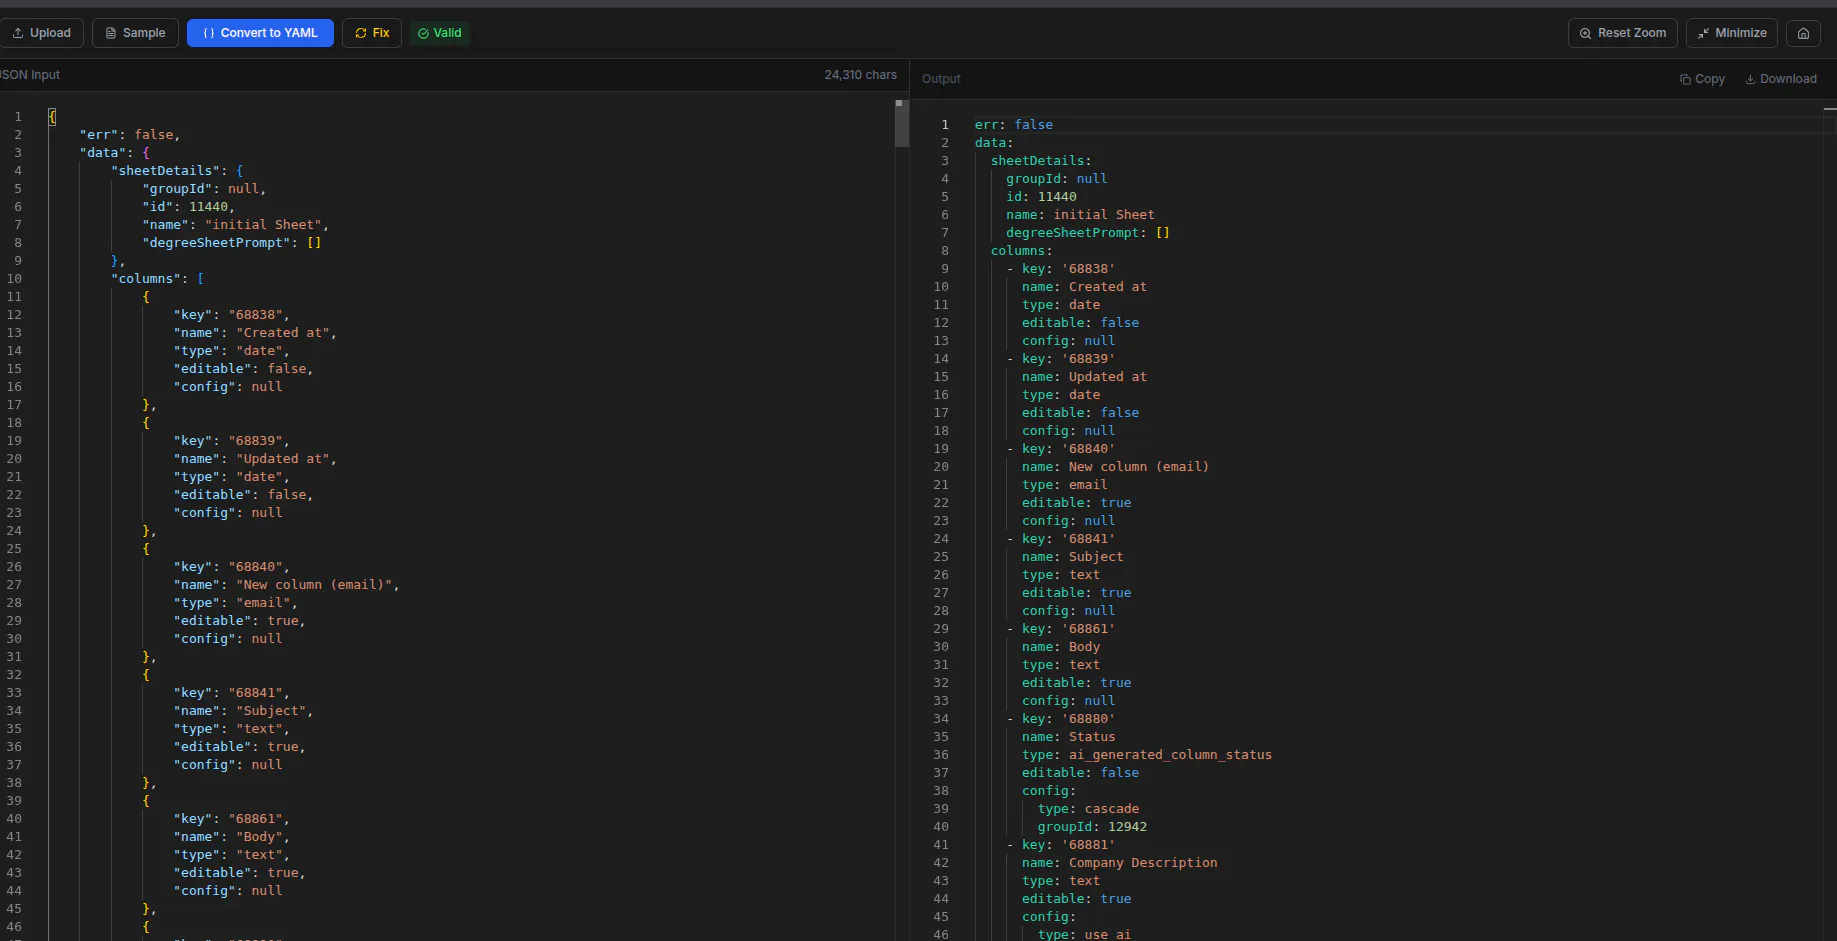Open the home icon button
Viewport: 1837px width, 941px height.
click(x=1803, y=33)
